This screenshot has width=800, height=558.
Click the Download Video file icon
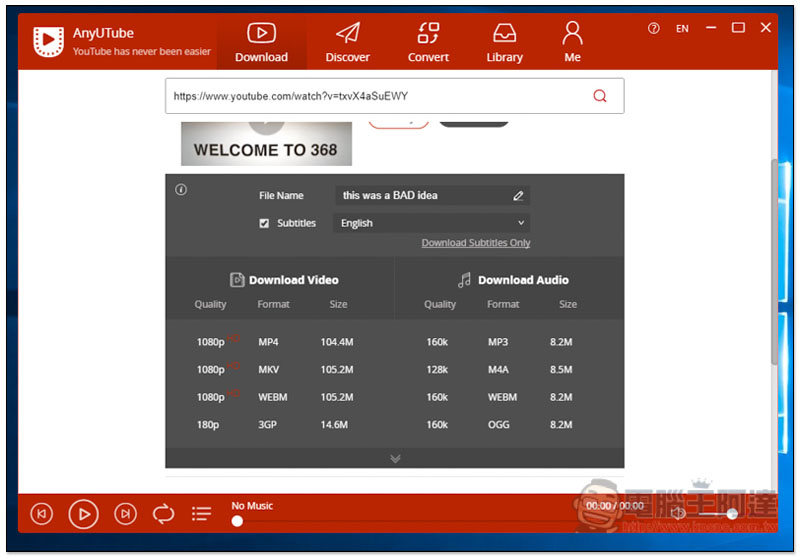pyautogui.click(x=237, y=280)
